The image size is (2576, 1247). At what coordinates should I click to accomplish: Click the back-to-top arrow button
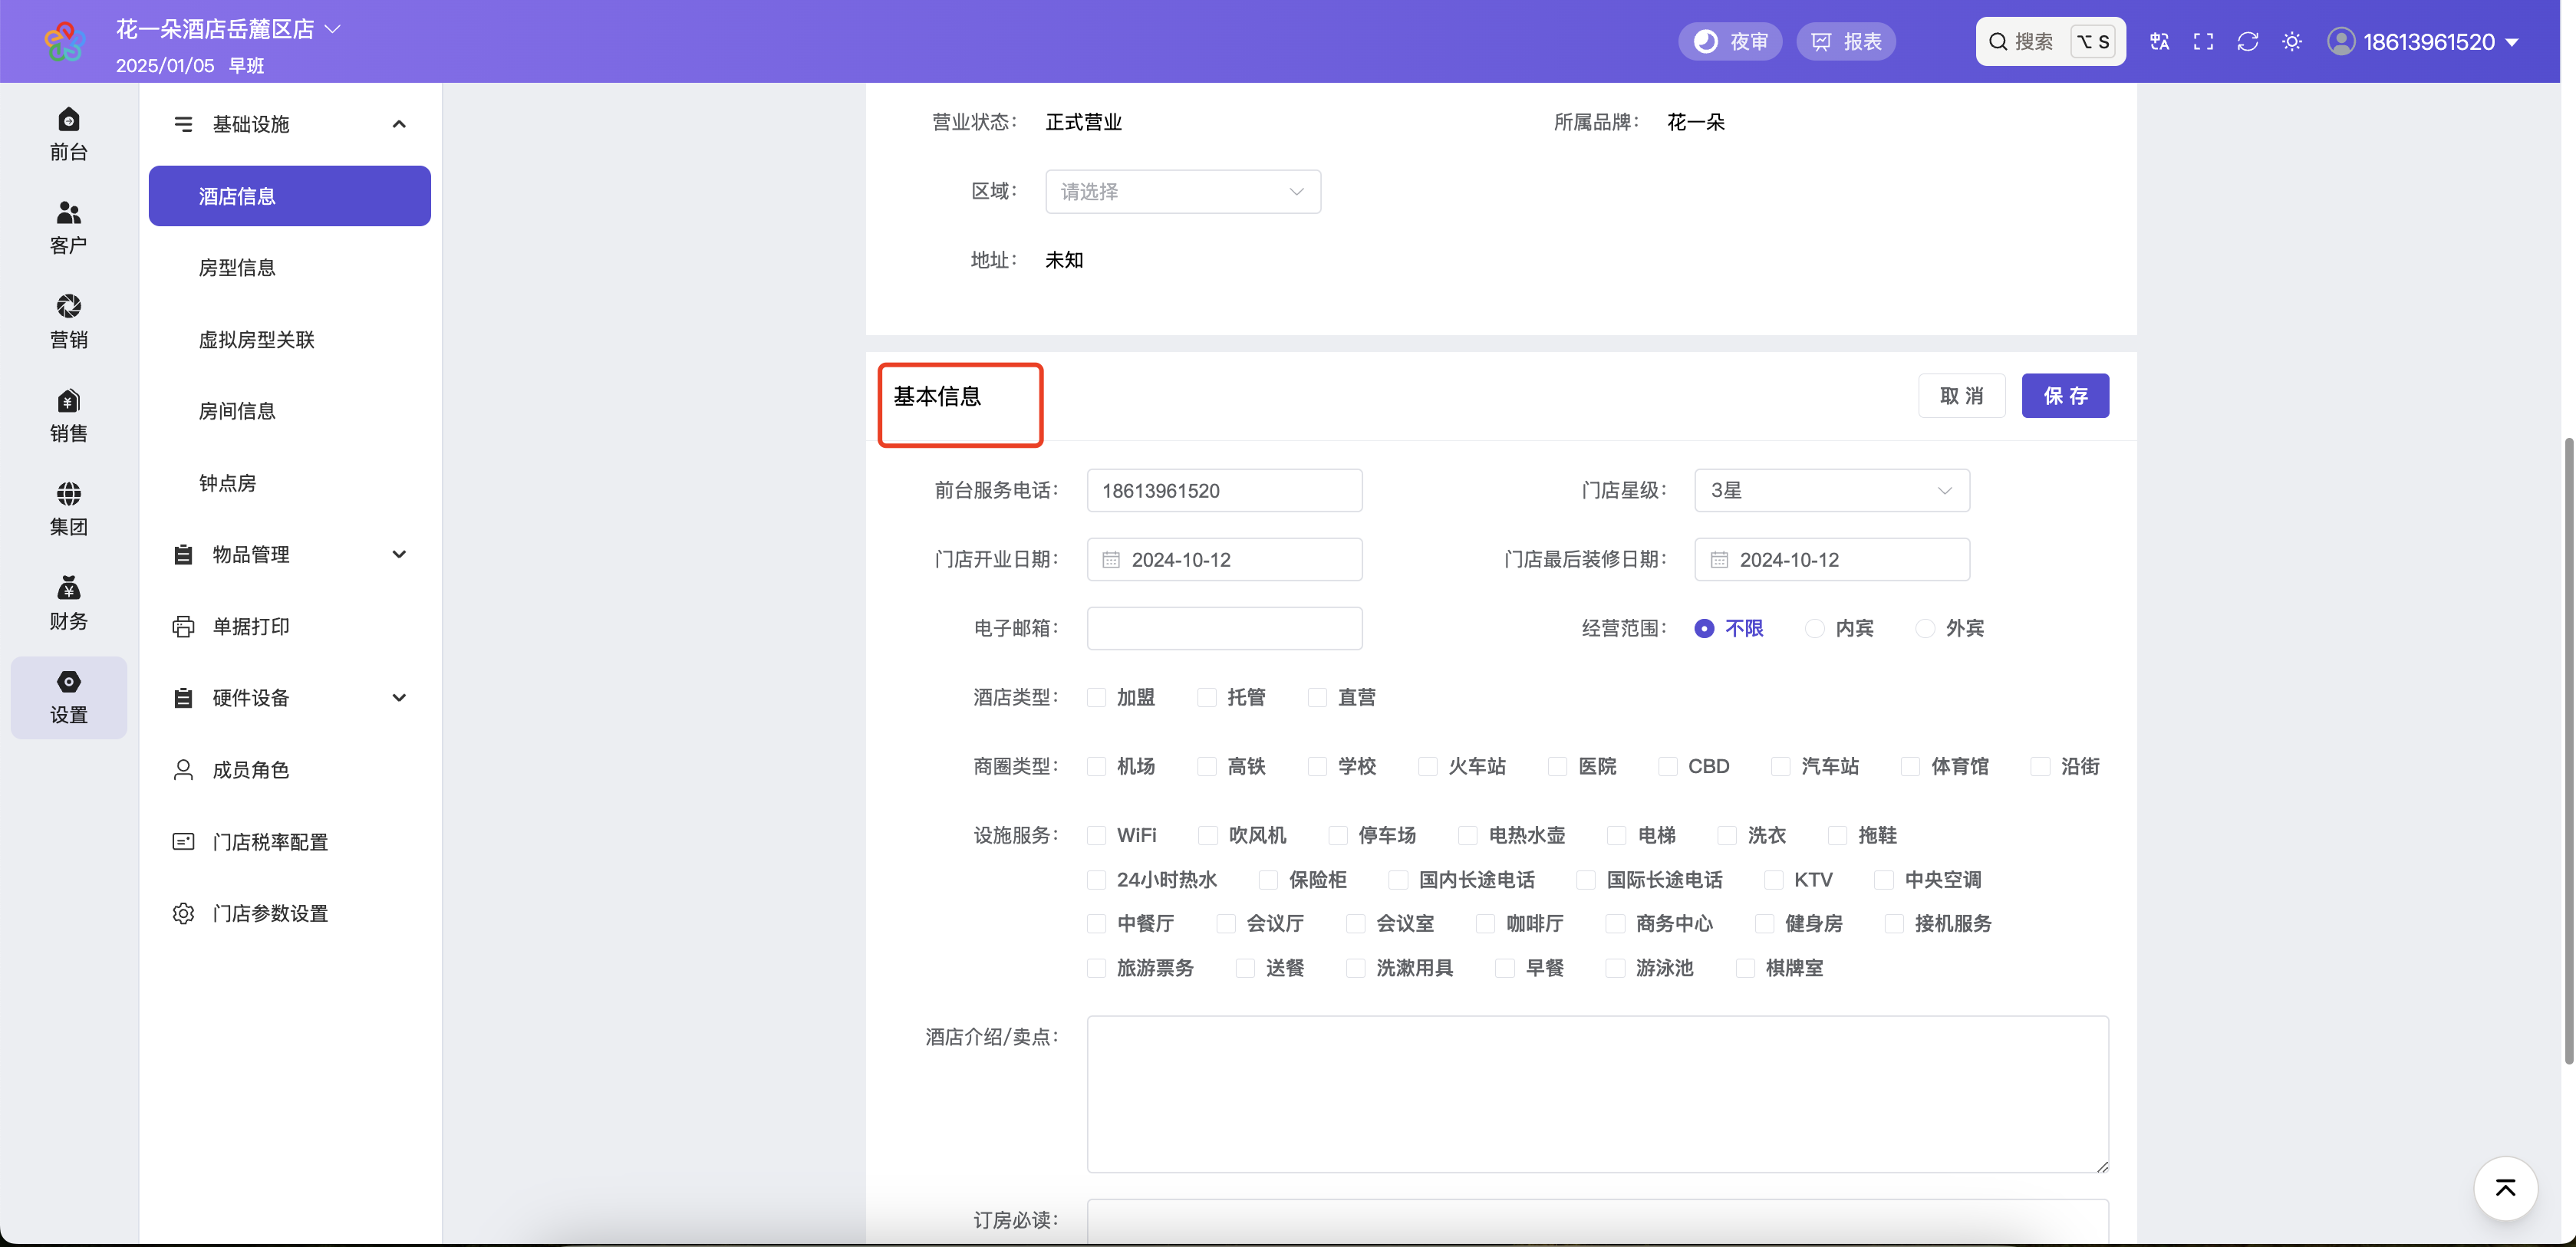pos(2505,1188)
